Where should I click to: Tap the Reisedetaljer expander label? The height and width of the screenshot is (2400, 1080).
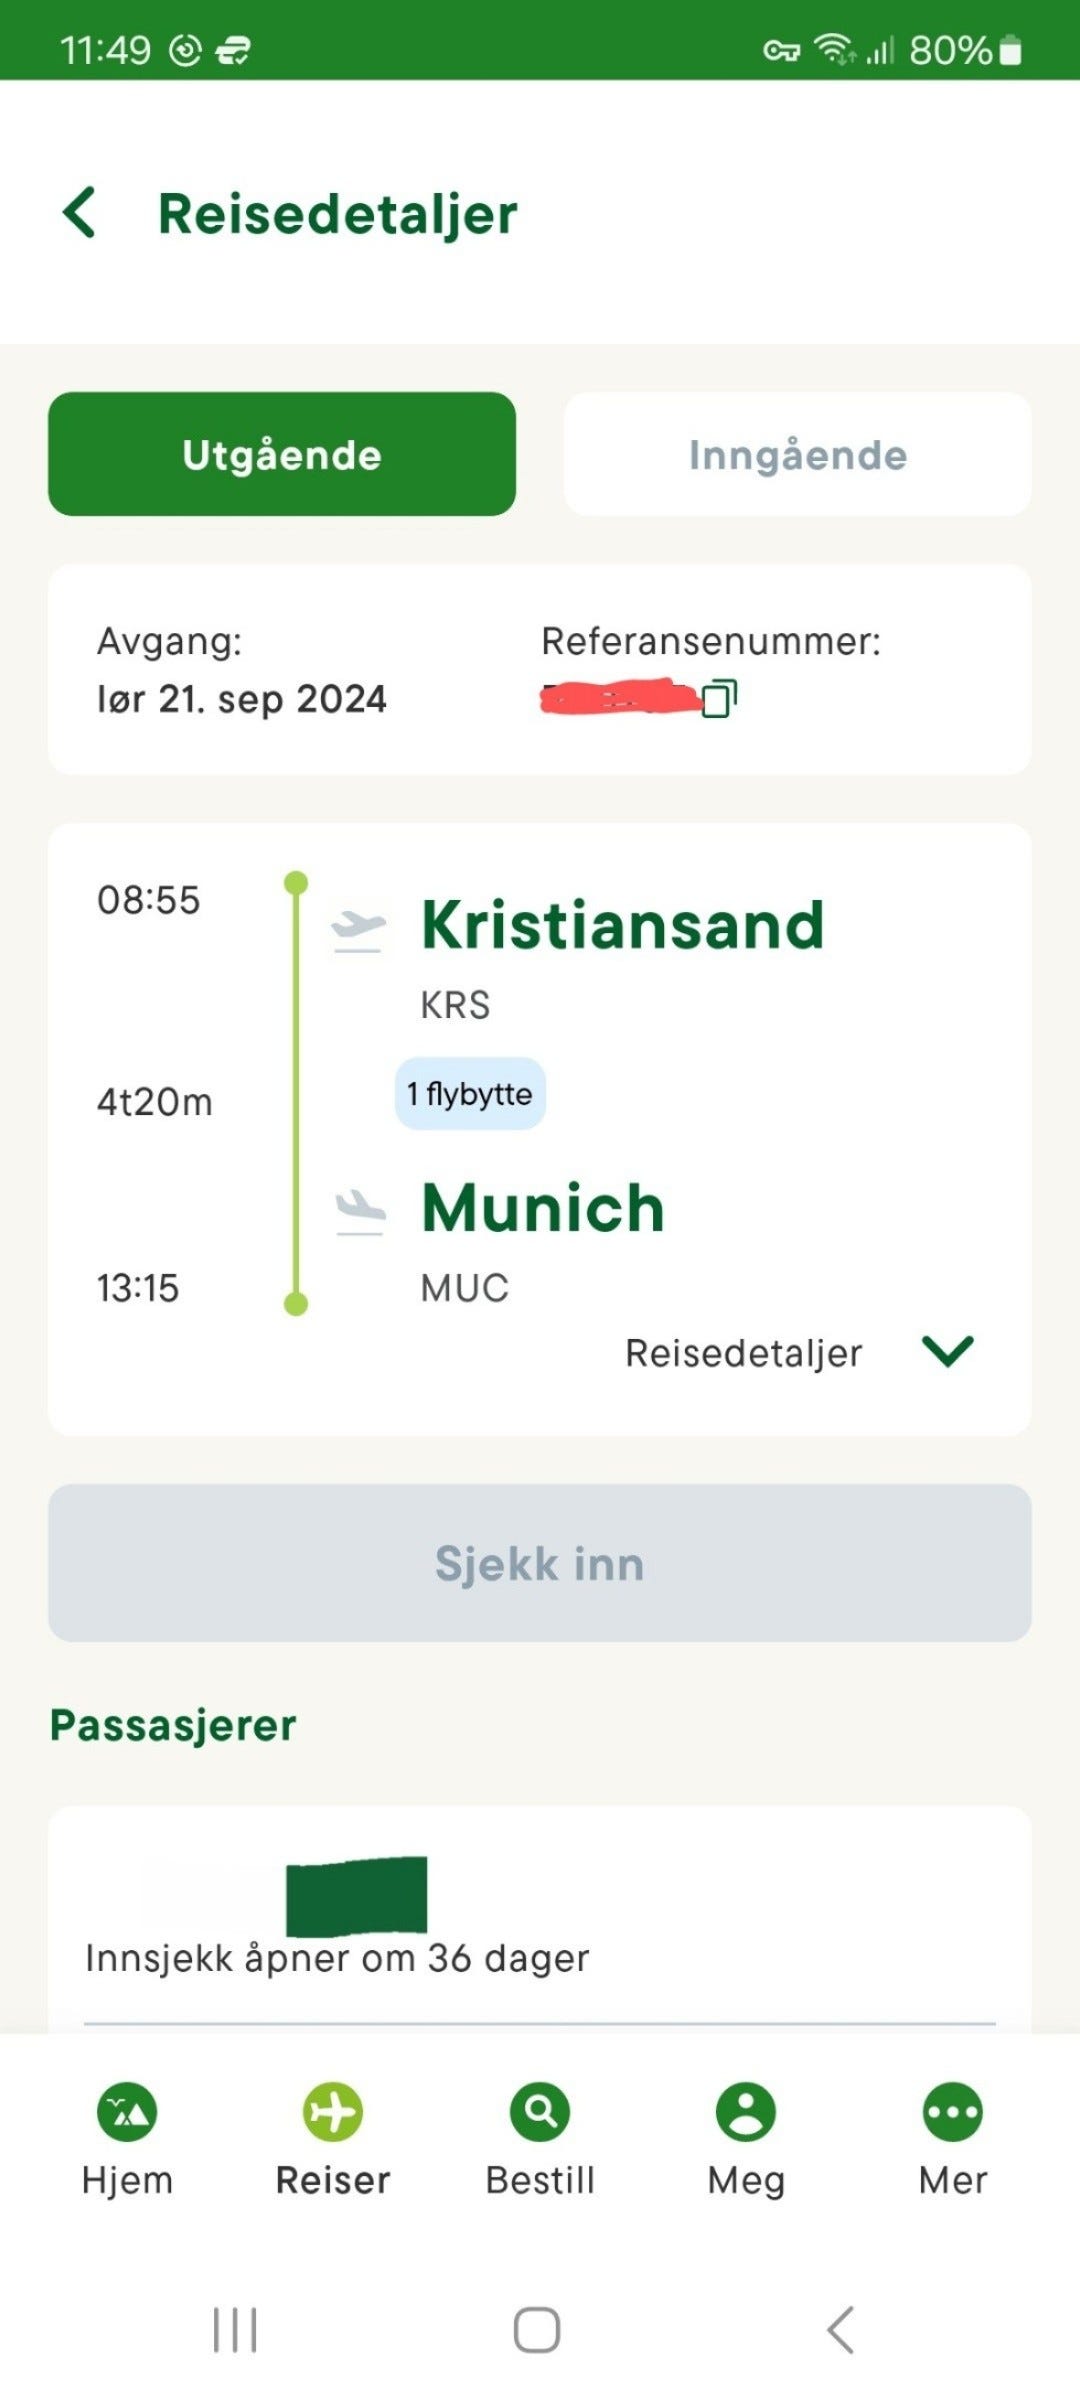(x=743, y=1353)
